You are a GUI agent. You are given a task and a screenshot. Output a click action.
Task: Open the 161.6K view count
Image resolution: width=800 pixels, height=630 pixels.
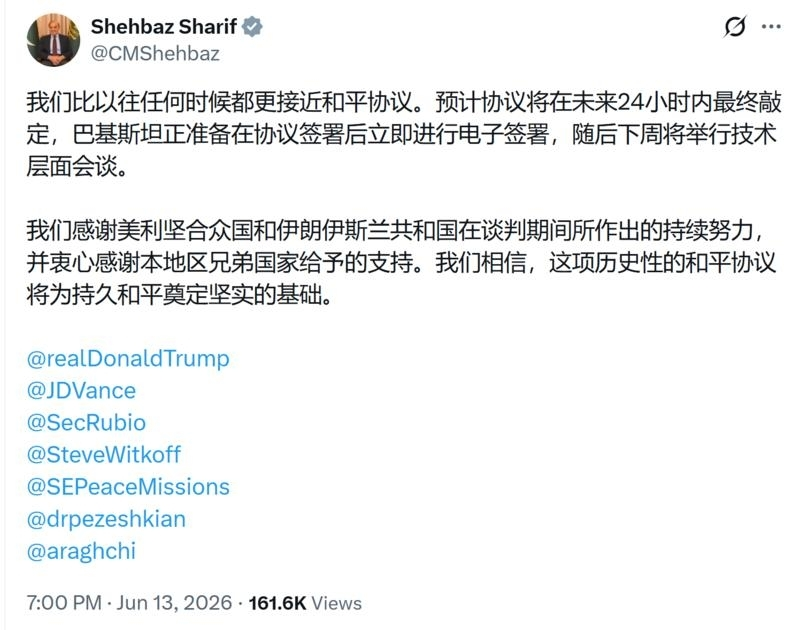point(277,603)
